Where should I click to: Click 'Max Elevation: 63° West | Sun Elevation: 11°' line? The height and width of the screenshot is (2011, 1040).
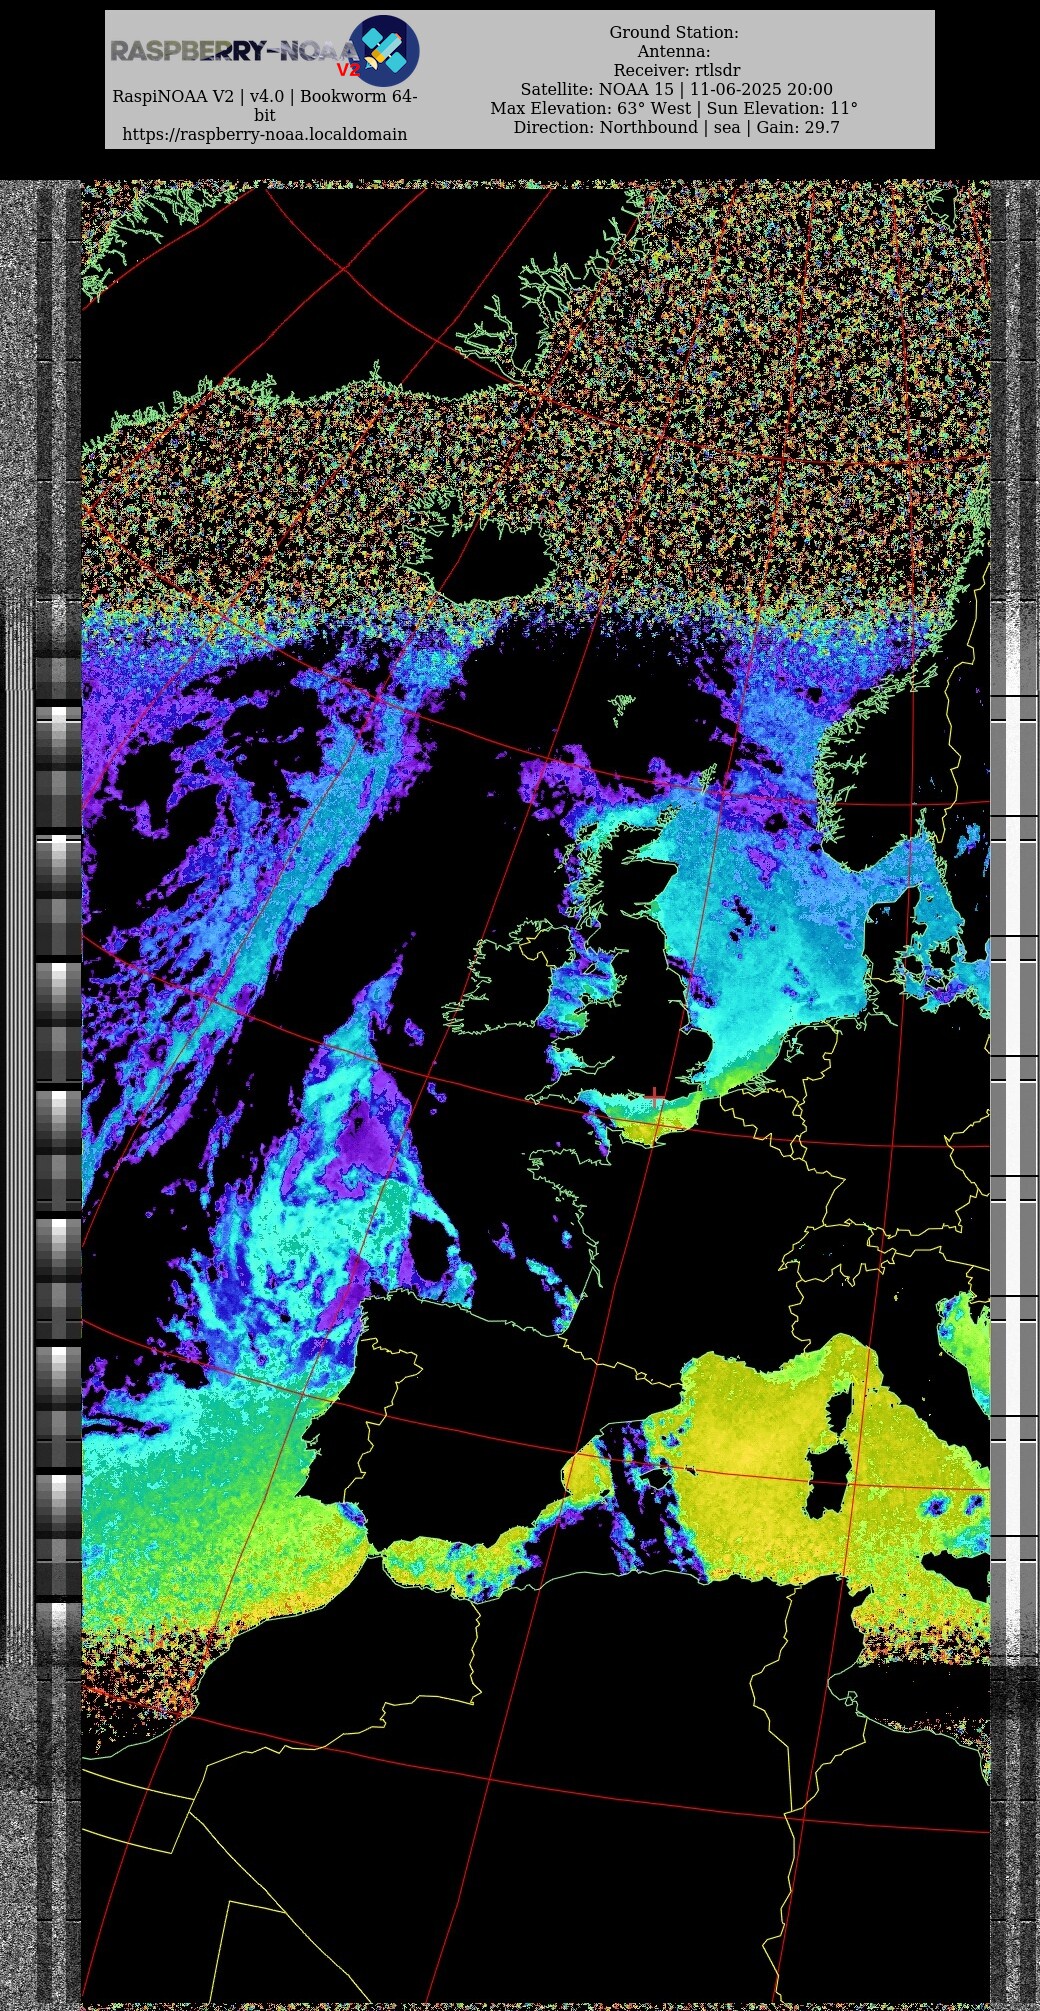674,108
